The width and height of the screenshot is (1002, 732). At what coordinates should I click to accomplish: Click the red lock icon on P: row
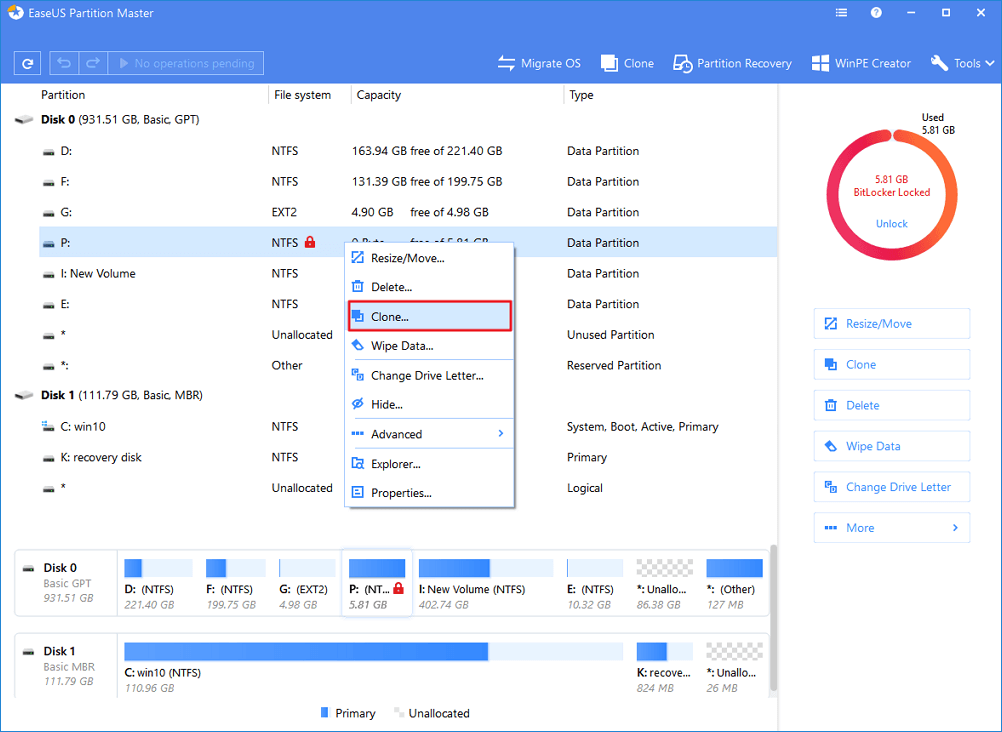click(310, 242)
